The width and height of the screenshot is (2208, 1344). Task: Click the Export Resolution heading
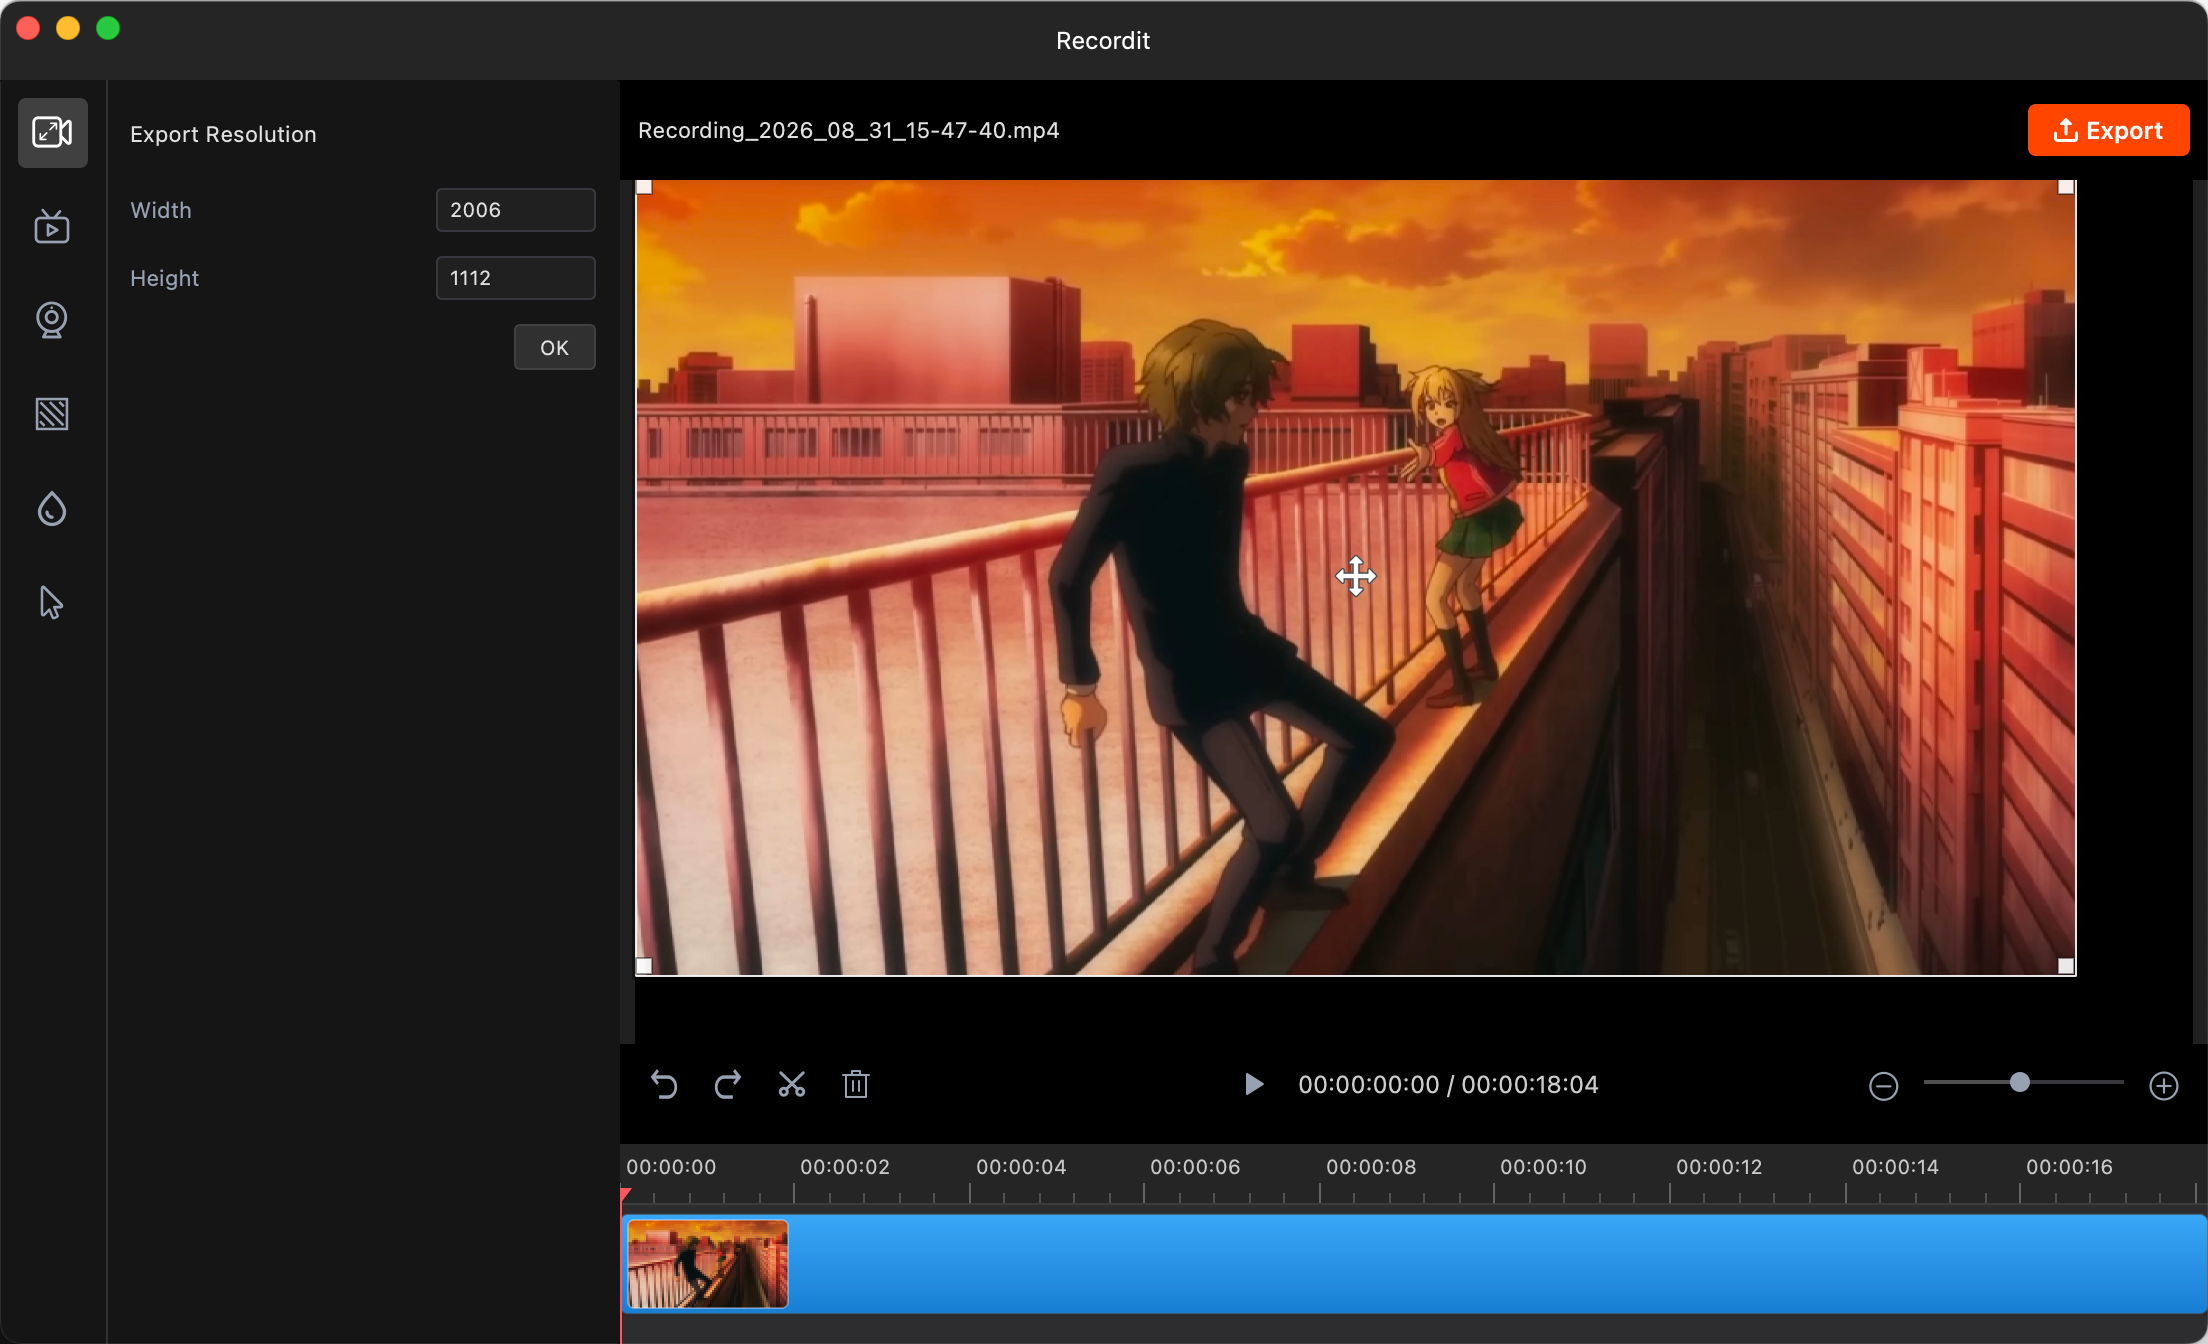(x=223, y=134)
